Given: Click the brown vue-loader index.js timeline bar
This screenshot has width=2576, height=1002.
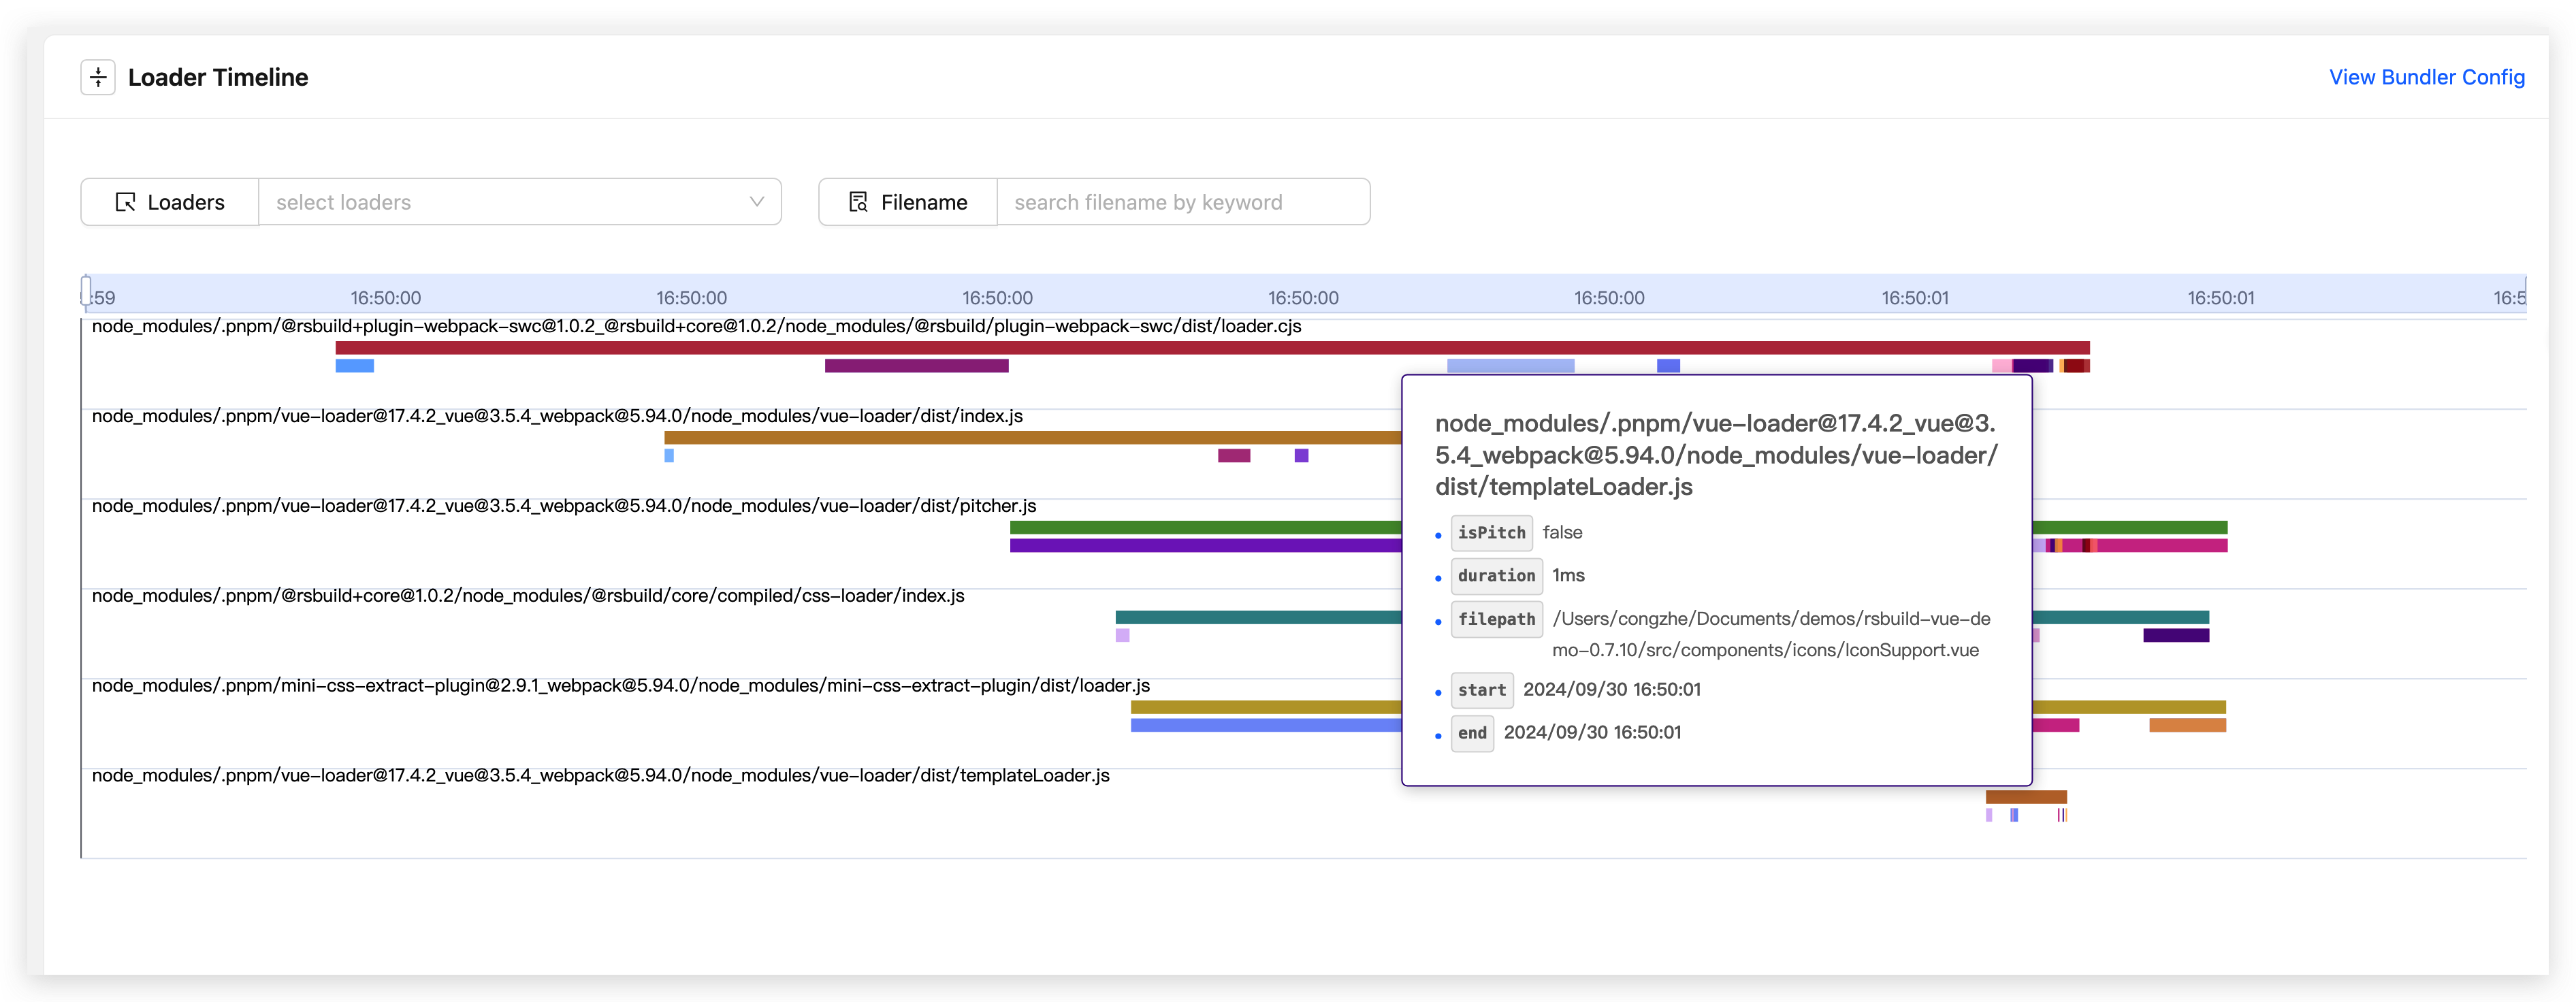Looking at the screenshot, I should (x=1030, y=437).
